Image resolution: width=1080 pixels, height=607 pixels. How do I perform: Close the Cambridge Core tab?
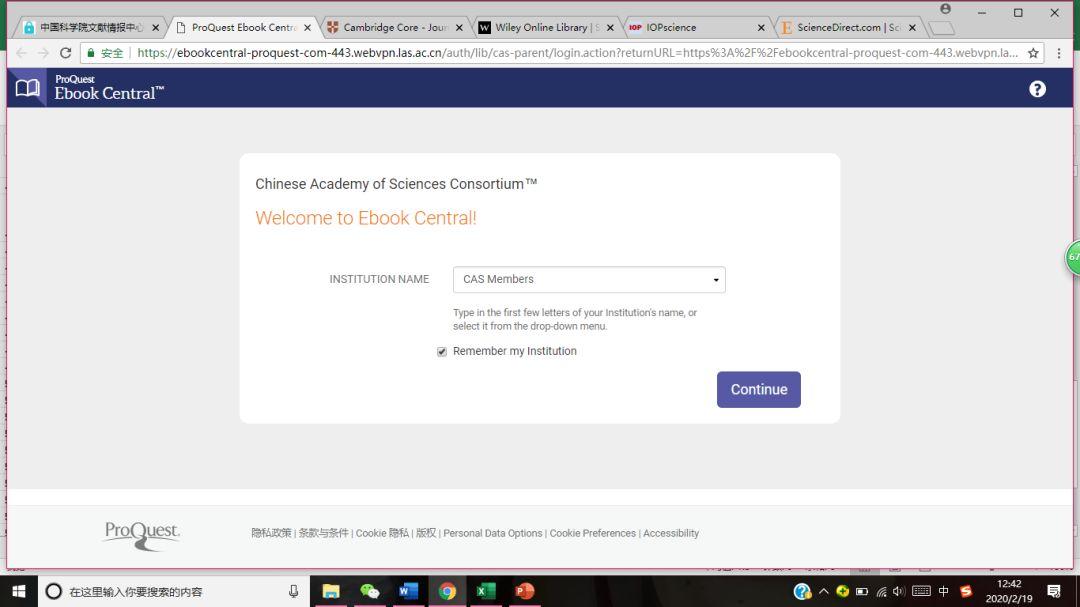coord(459,28)
